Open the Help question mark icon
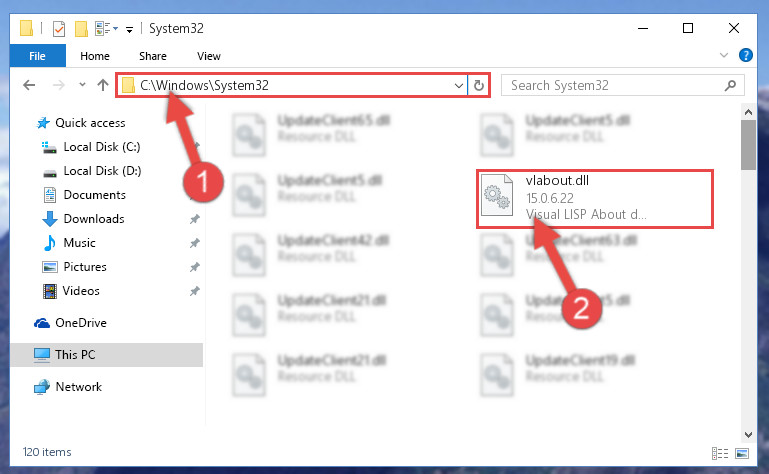 coord(745,55)
